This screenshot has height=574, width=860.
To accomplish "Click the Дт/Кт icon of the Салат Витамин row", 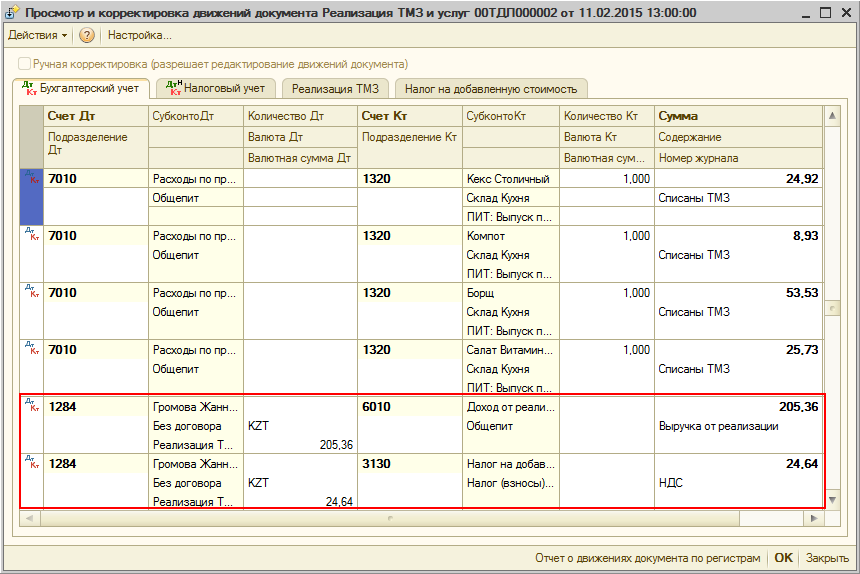I will coord(31,350).
